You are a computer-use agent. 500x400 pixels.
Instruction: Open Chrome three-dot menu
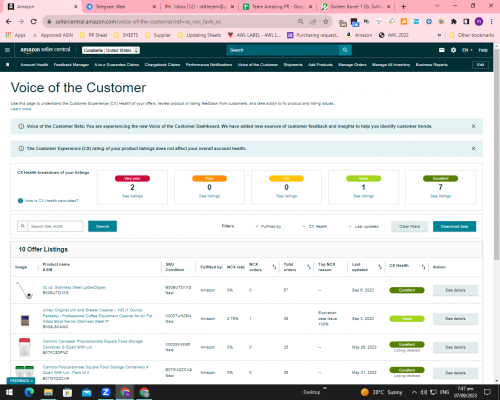tap(491, 22)
